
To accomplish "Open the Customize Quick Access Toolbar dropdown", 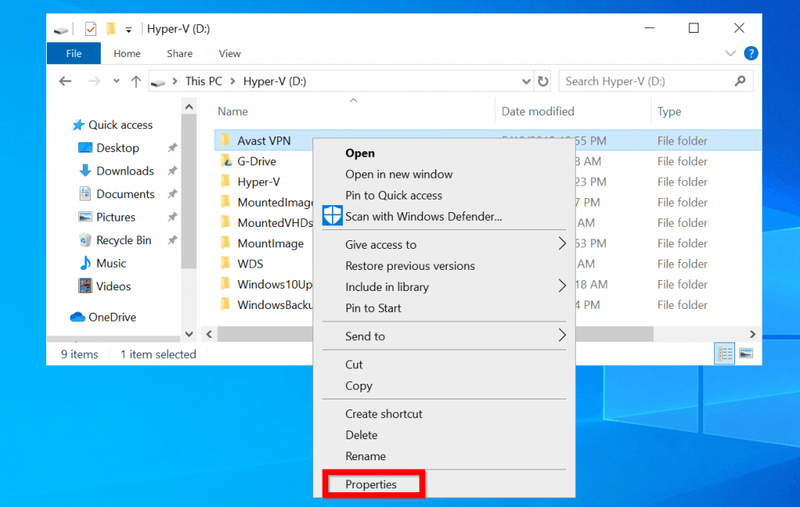I will click(x=129, y=30).
